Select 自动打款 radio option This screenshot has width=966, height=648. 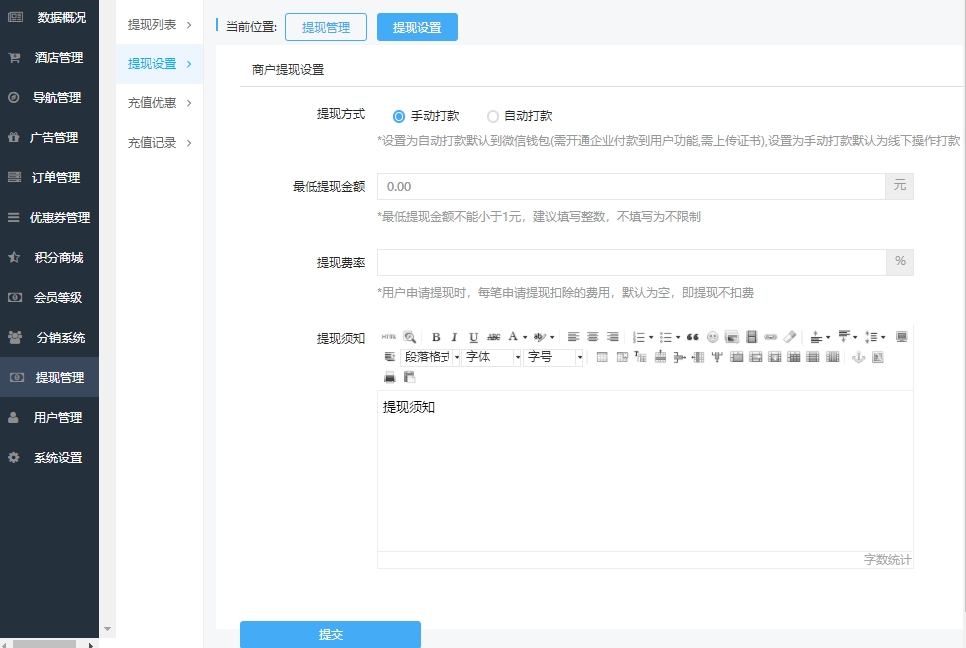(x=492, y=116)
